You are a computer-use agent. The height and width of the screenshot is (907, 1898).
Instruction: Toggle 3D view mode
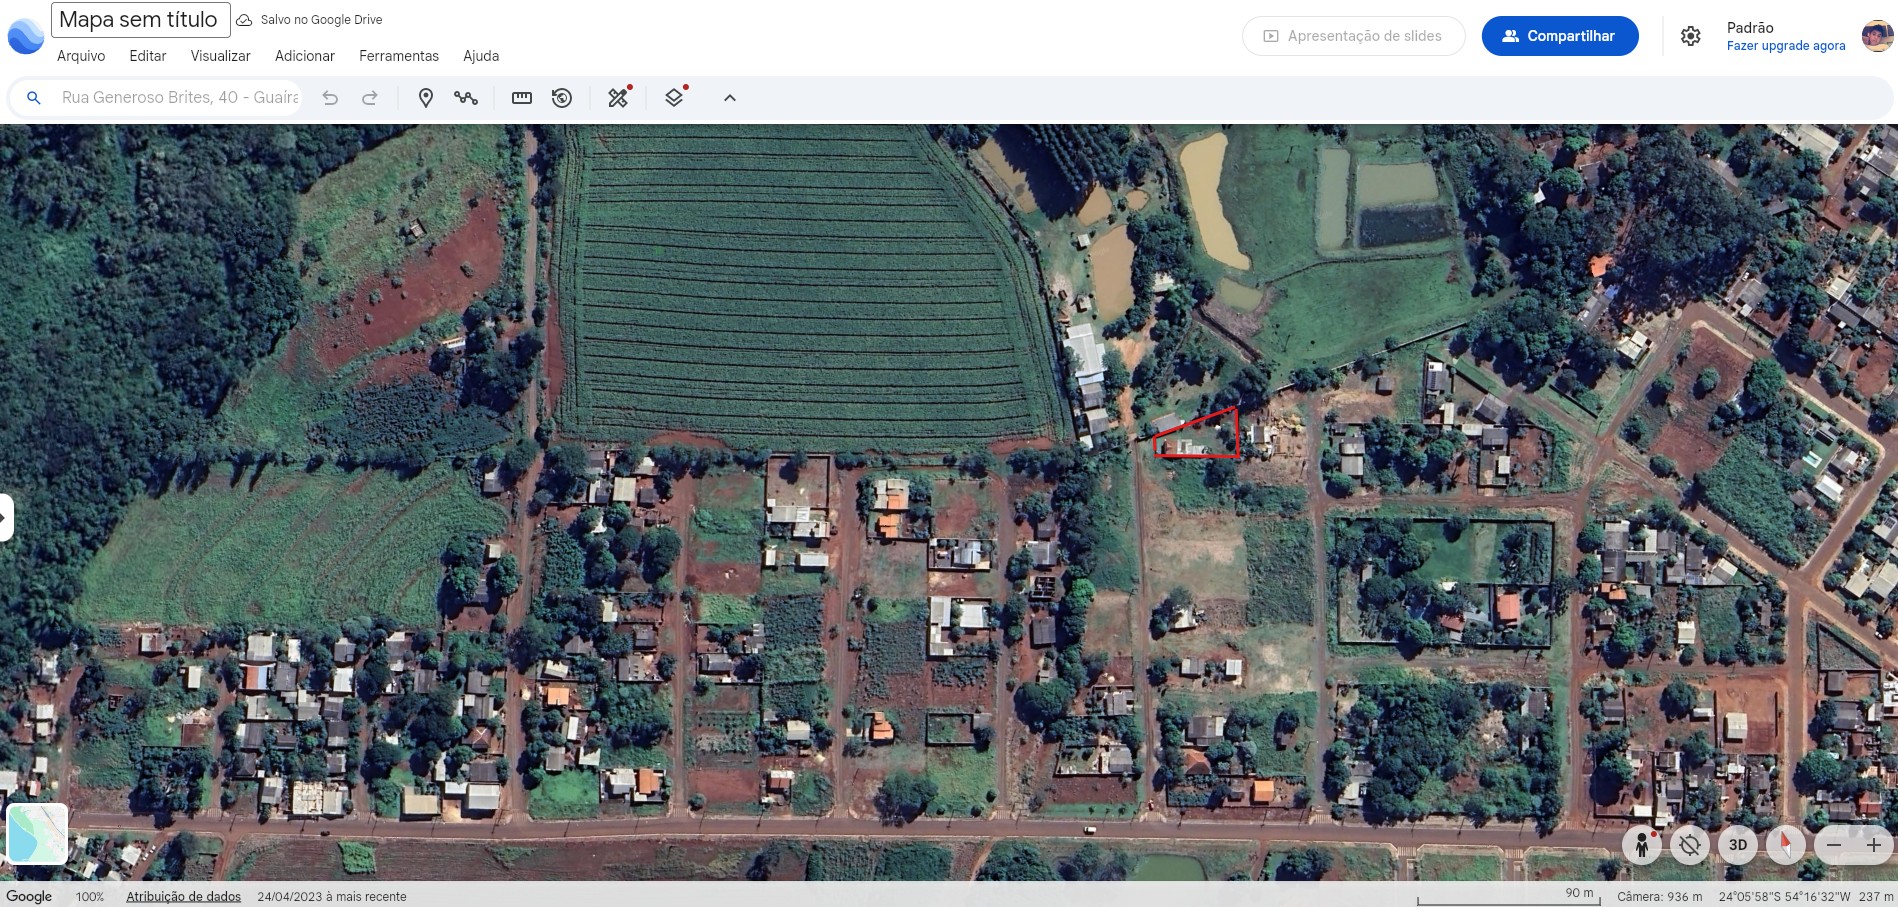tap(1738, 845)
